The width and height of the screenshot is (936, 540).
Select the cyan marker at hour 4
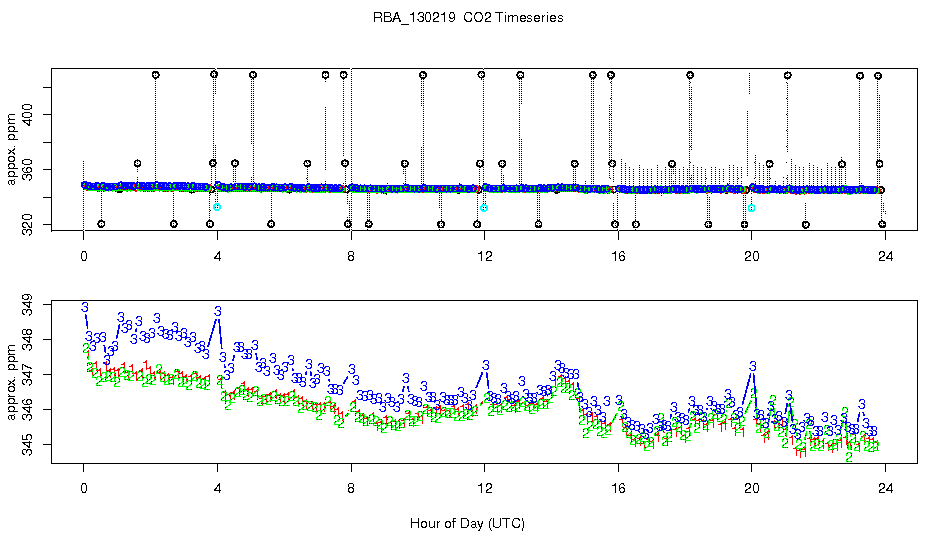click(217, 207)
